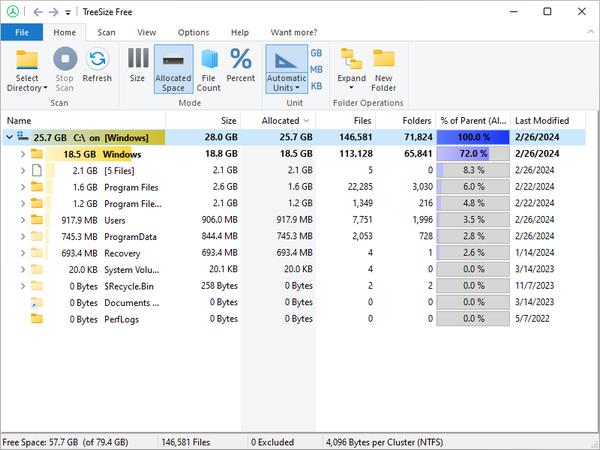
Task: Select the ProgramData row
Action: (293, 236)
